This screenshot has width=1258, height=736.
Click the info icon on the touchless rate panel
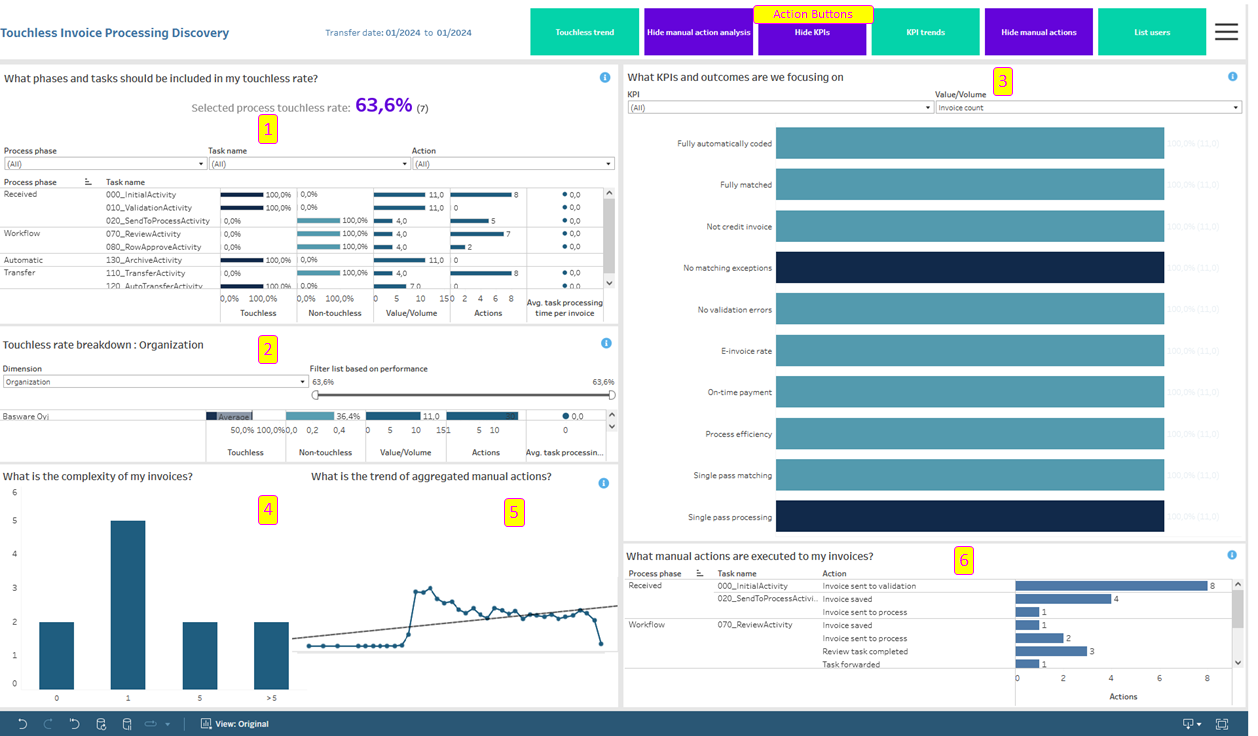pyautogui.click(x=606, y=76)
